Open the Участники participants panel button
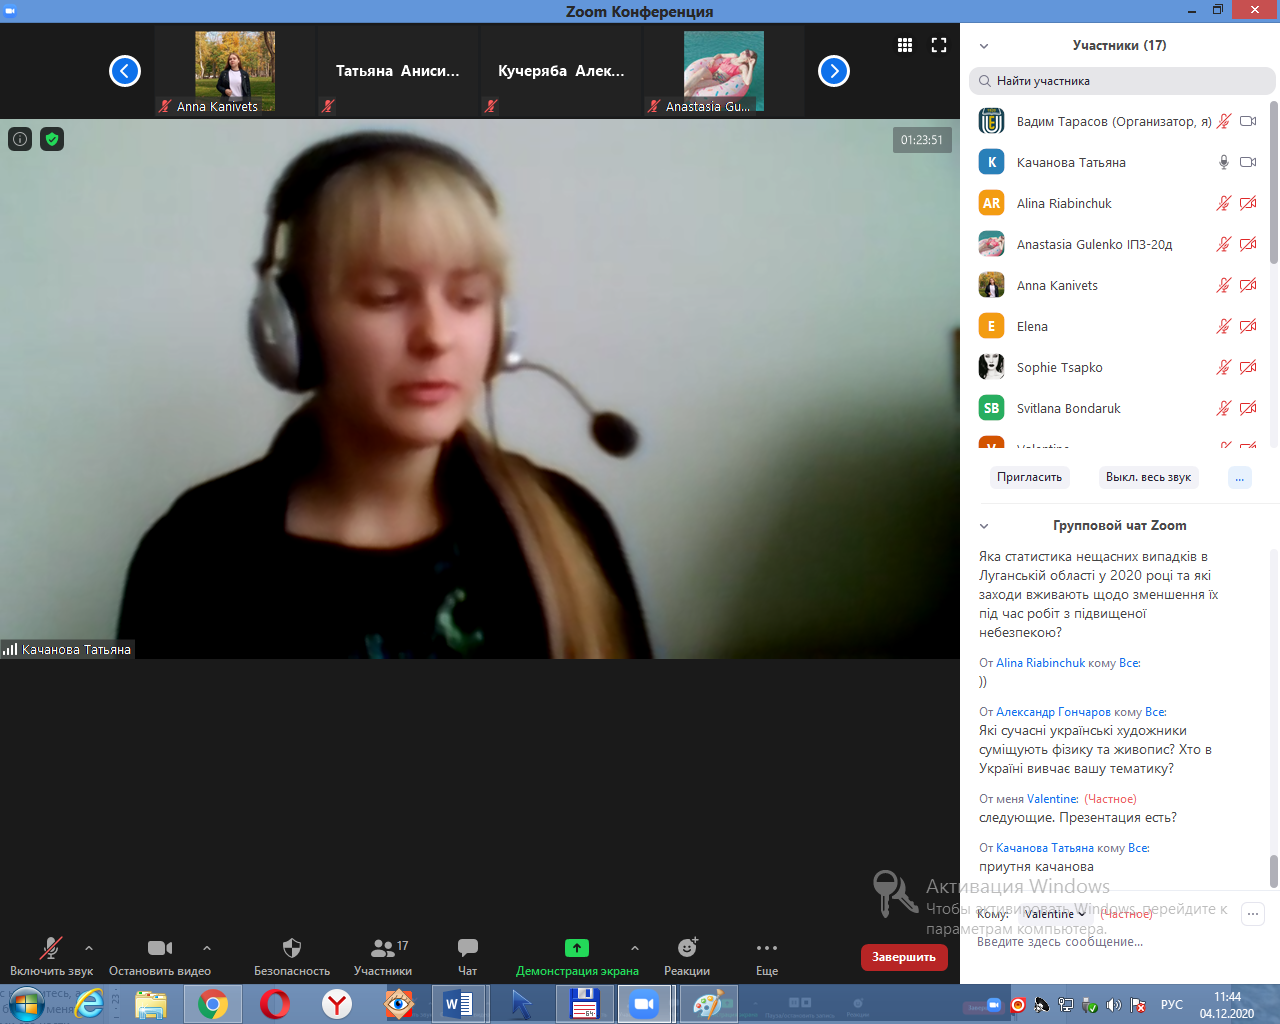 pos(383,957)
